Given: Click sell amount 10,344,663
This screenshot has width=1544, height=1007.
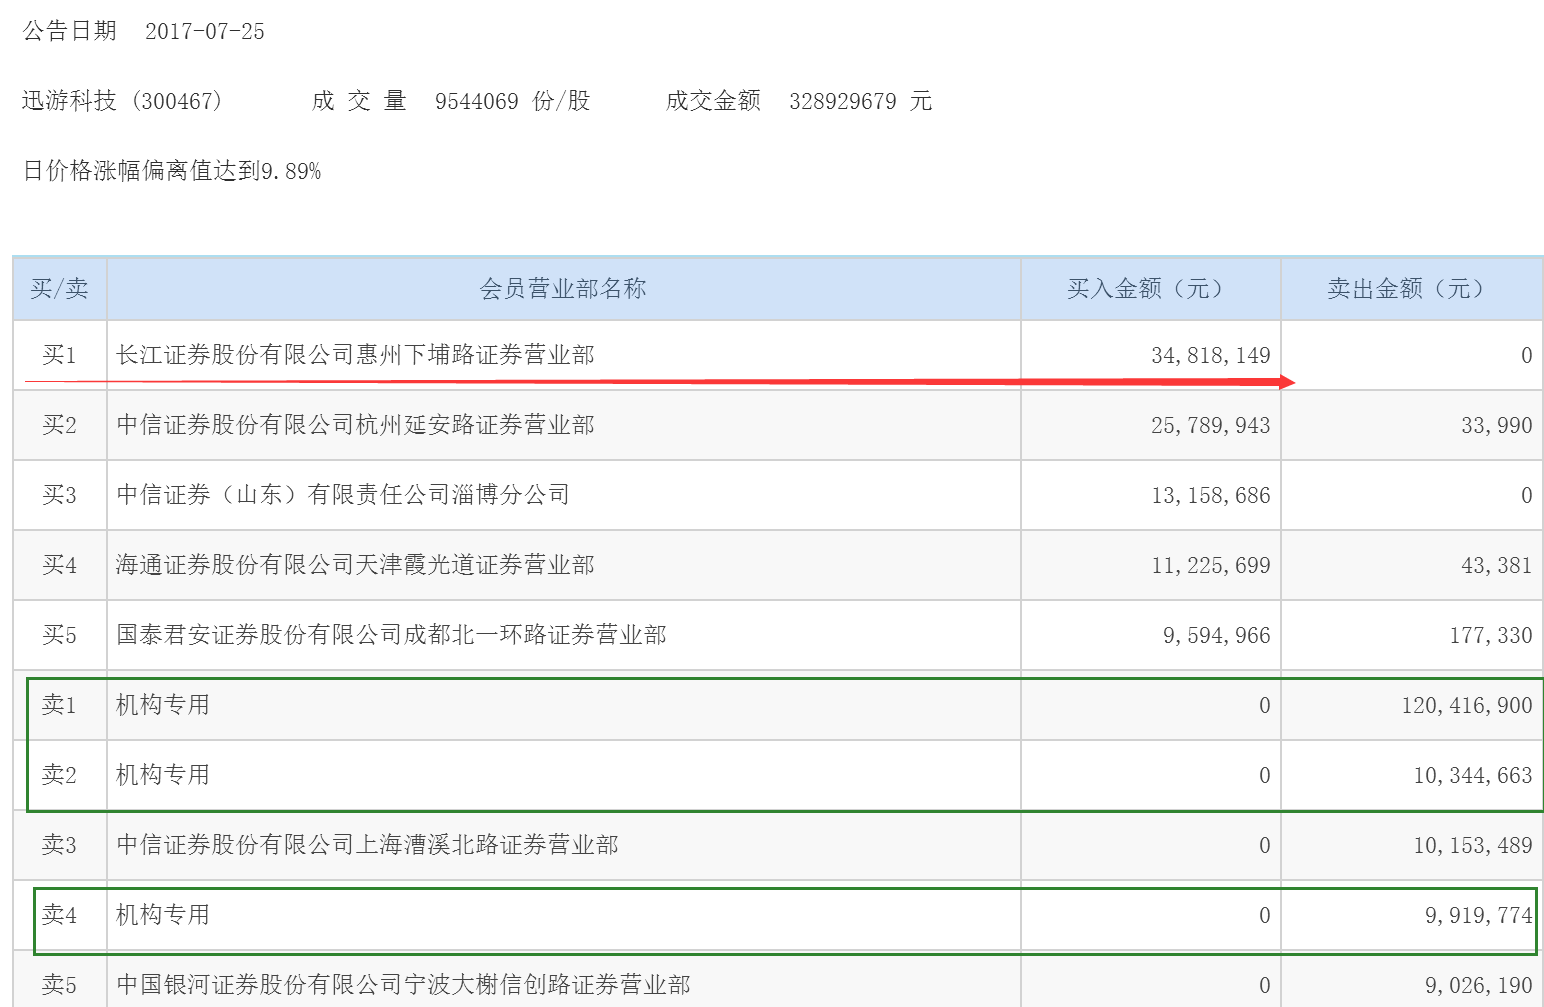Looking at the screenshot, I should pyautogui.click(x=1473, y=775).
